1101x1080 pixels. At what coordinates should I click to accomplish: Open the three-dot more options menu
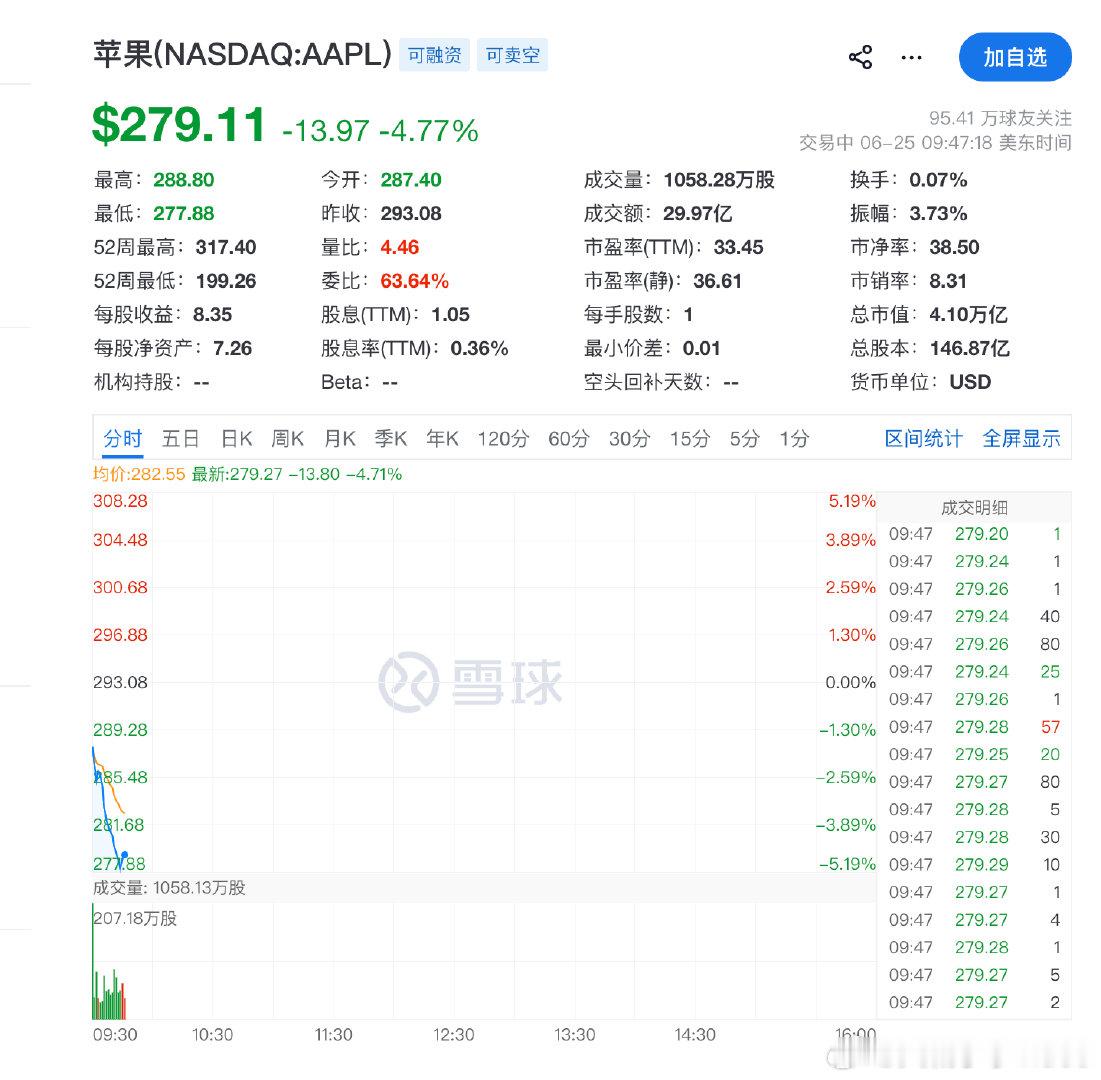tap(911, 57)
